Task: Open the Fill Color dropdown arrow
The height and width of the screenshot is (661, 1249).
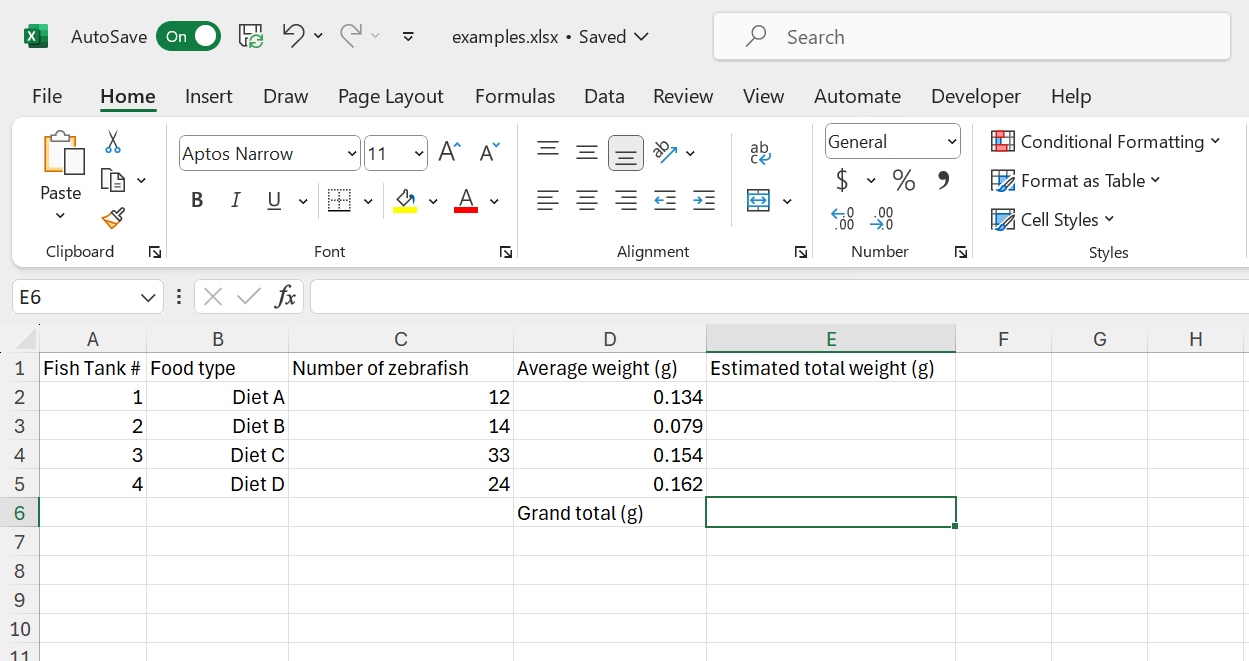Action: click(434, 200)
